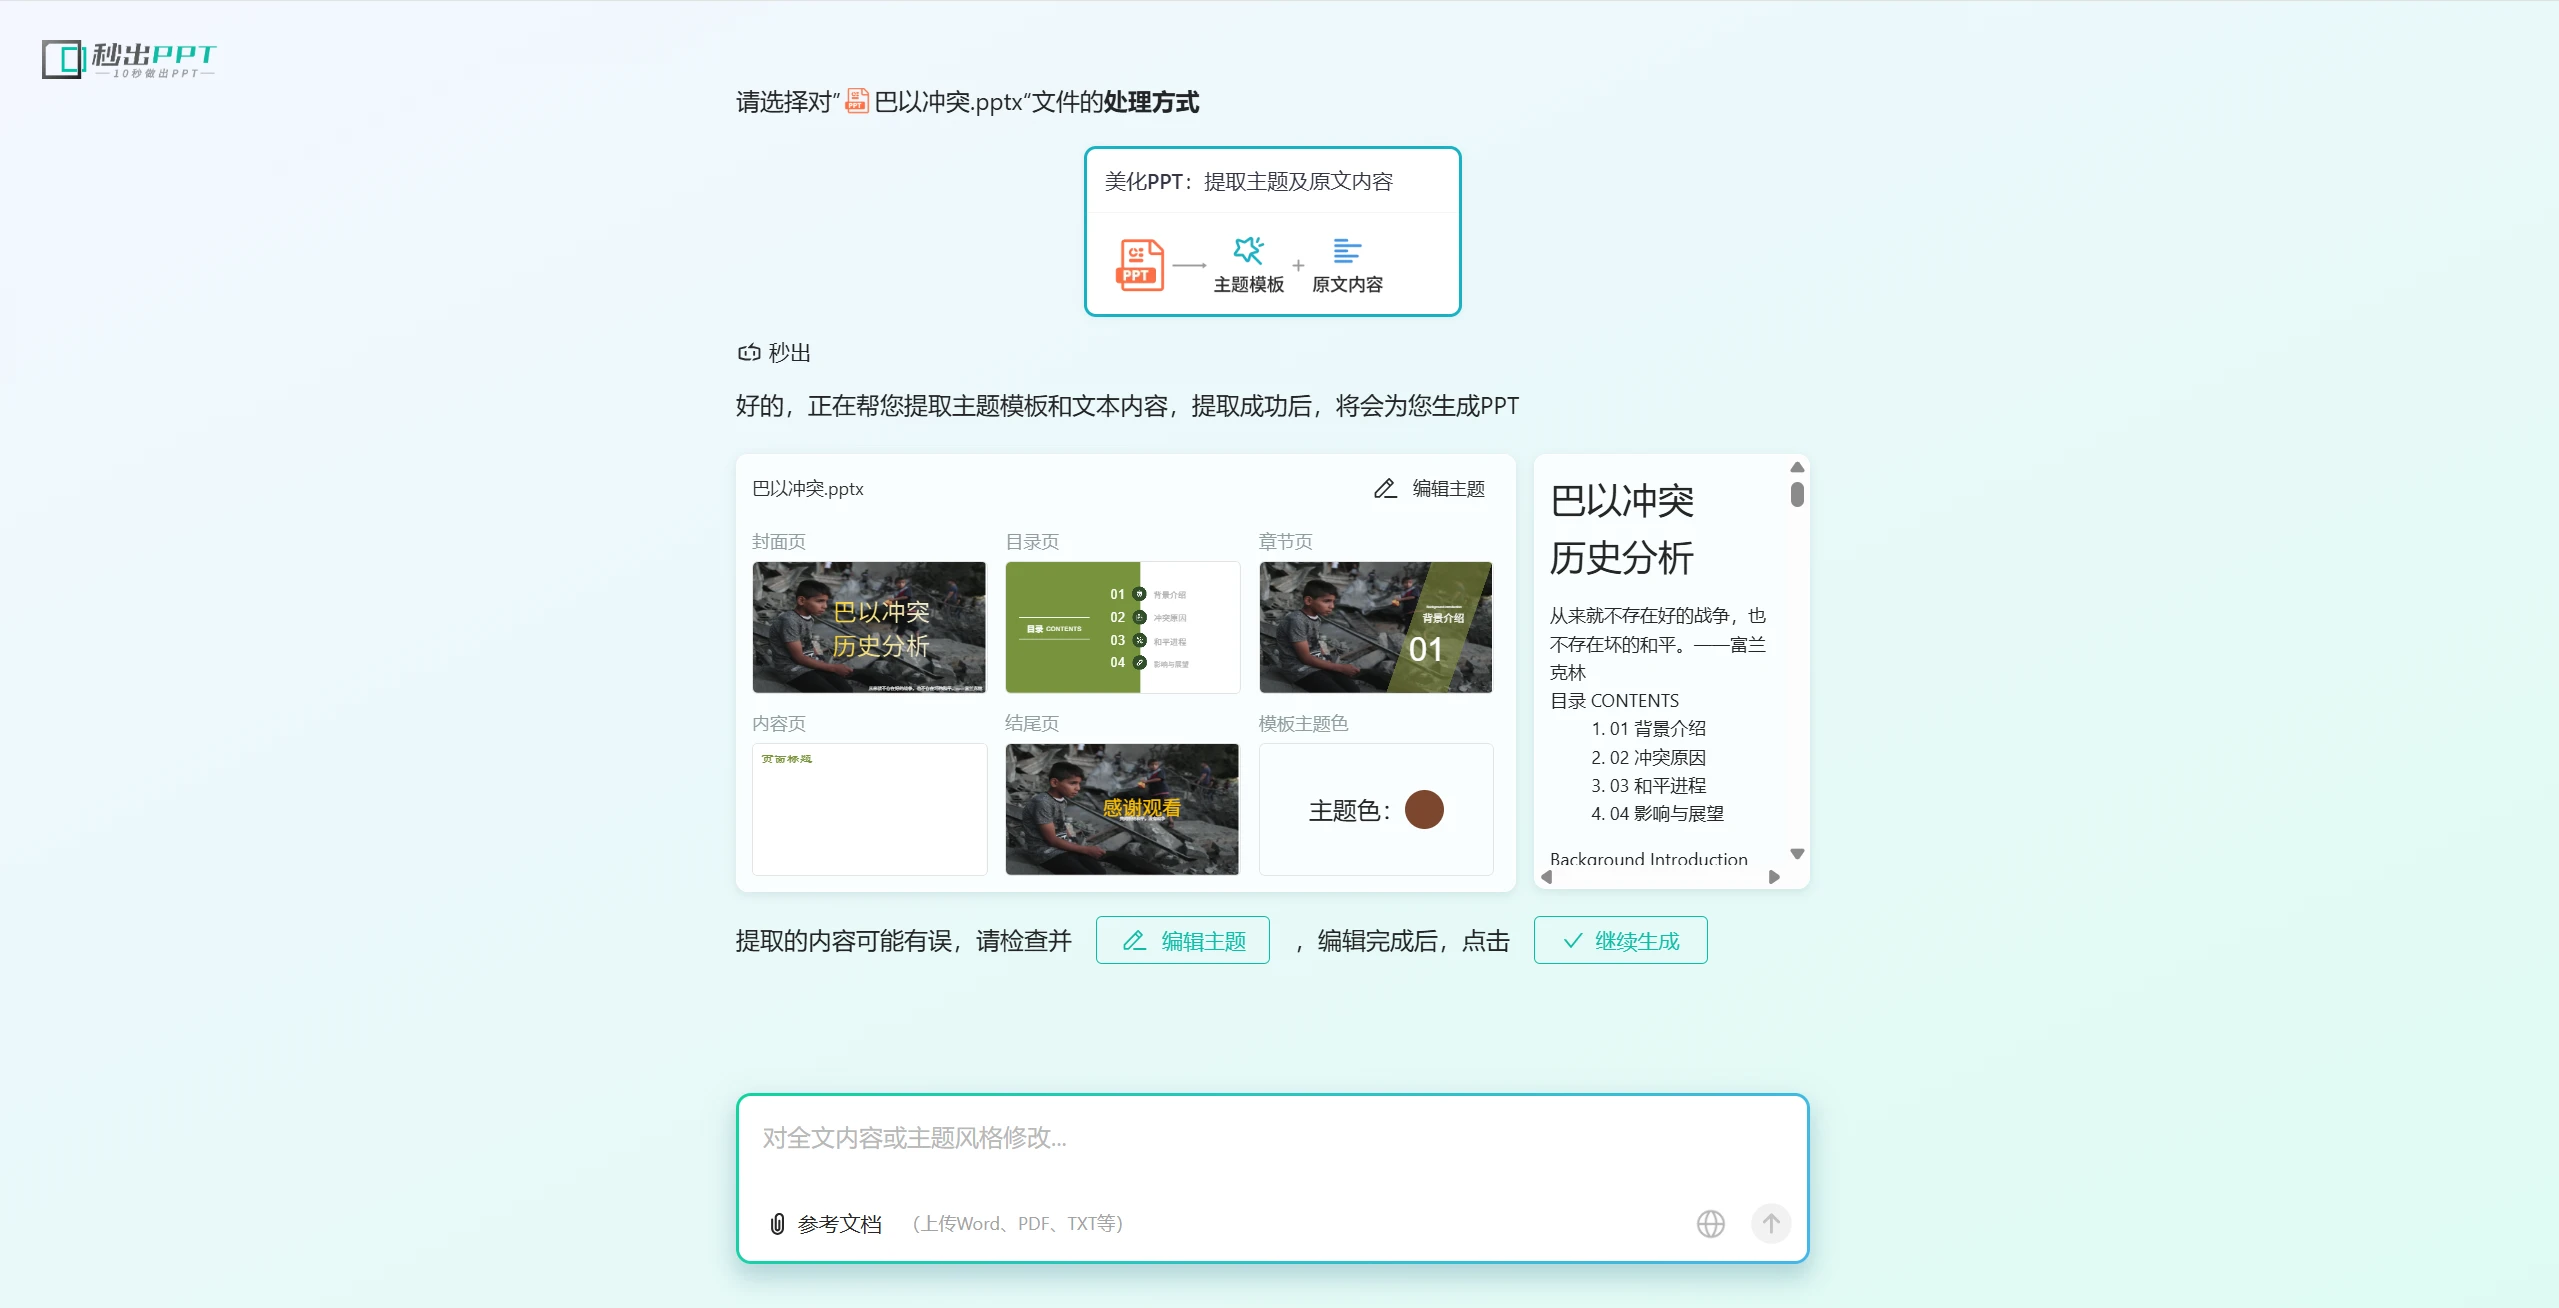The height and width of the screenshot is (1308, 2559).
Task: Click the vertical scrollbar thumb in preview
Action: 1797,494
